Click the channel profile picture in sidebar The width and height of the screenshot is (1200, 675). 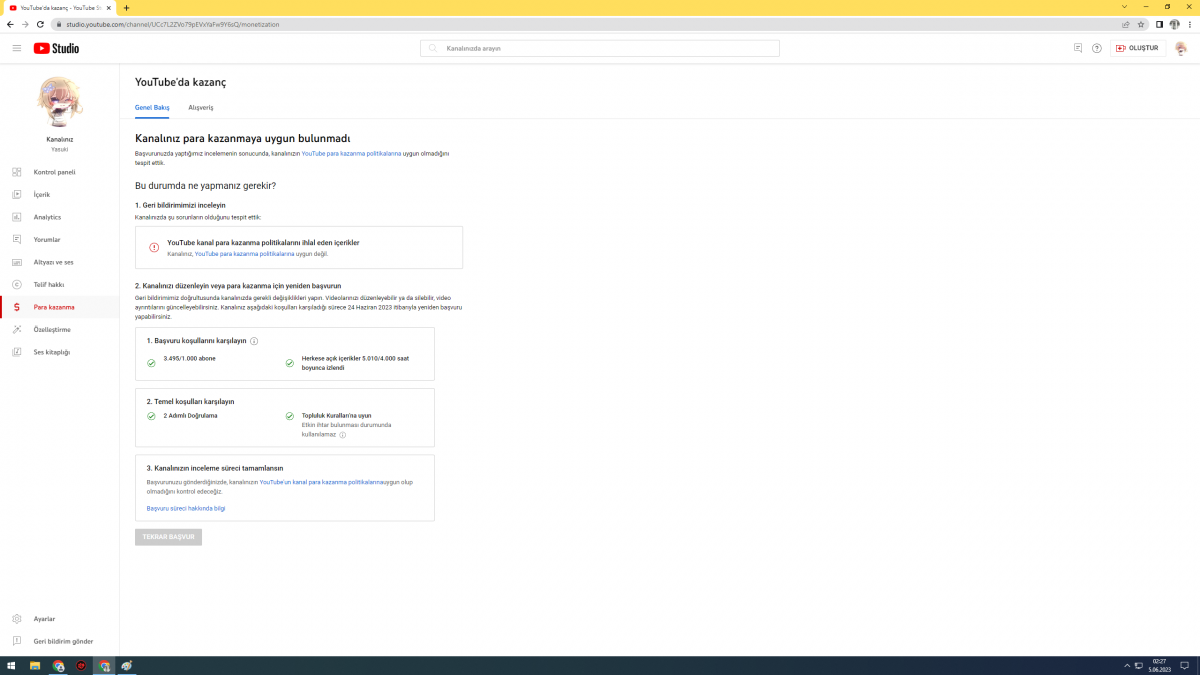[59, 102]
